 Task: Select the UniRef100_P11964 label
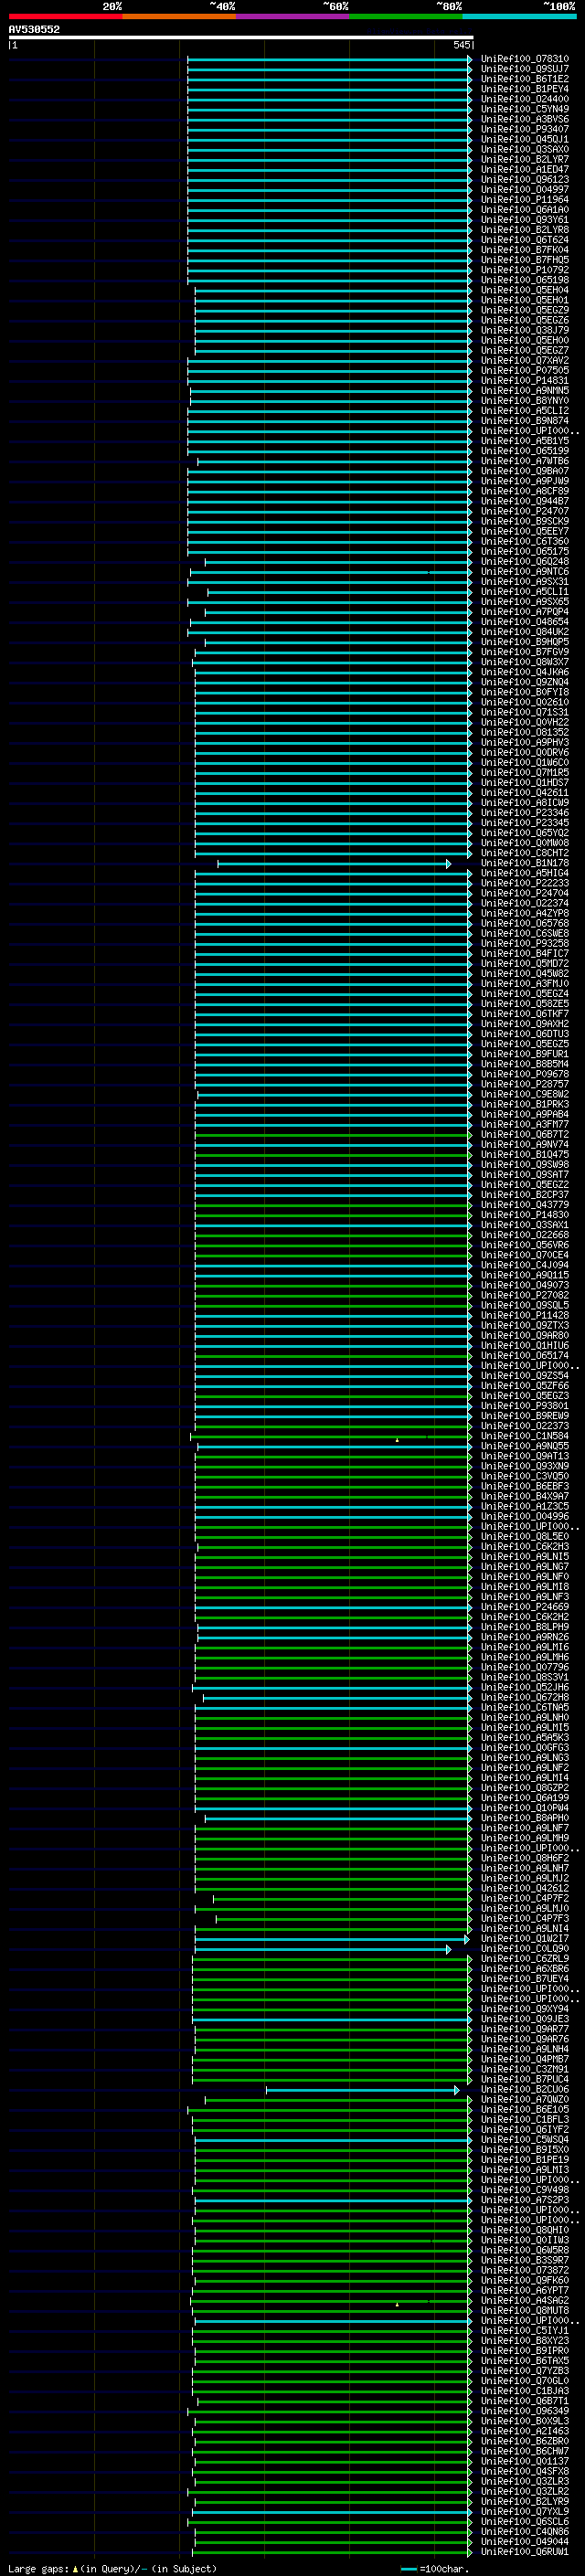click(x=525, y=199)
